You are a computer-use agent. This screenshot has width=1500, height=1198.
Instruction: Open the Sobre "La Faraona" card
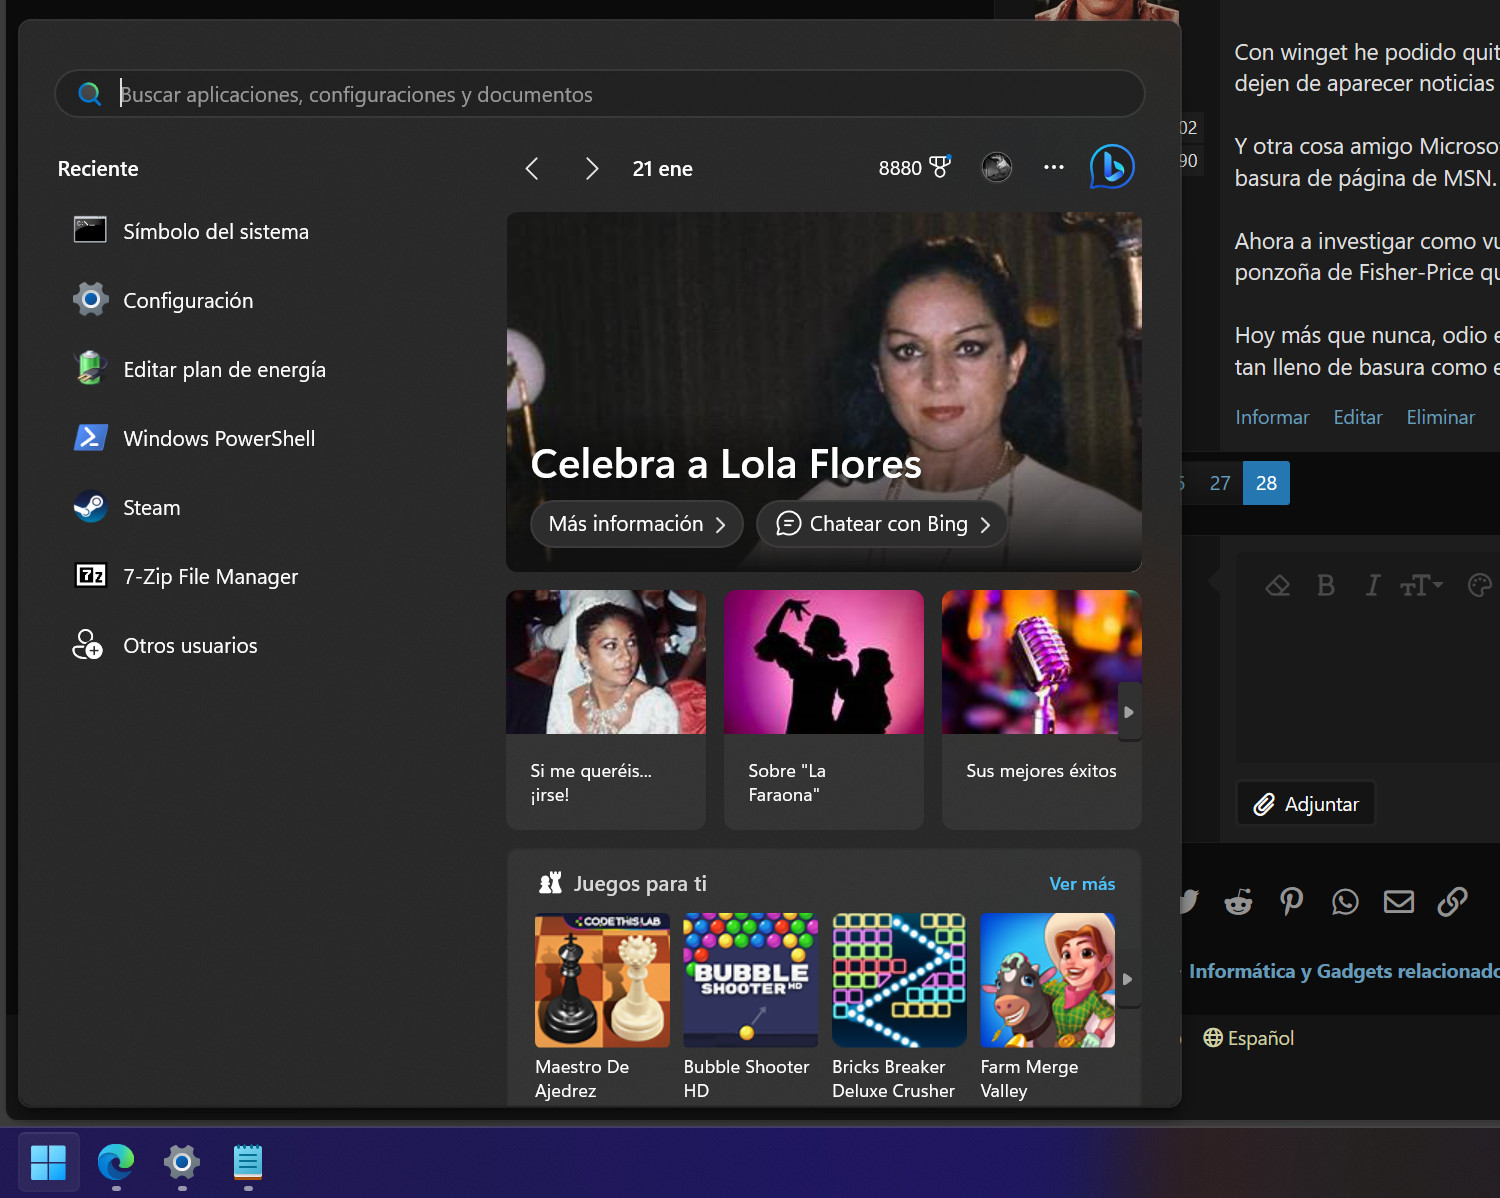click(824, 709)
